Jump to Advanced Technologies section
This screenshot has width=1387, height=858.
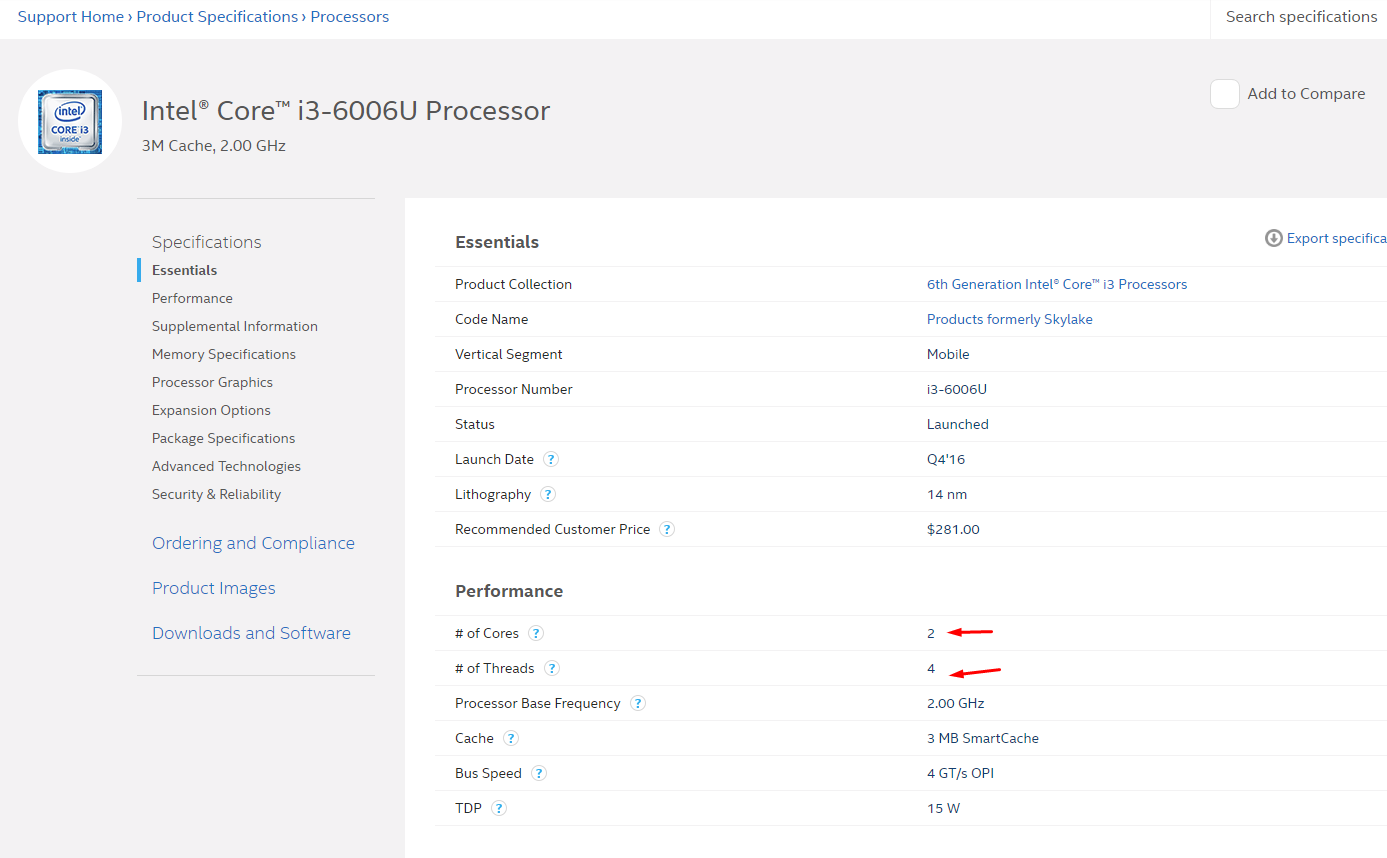[226, 466]
